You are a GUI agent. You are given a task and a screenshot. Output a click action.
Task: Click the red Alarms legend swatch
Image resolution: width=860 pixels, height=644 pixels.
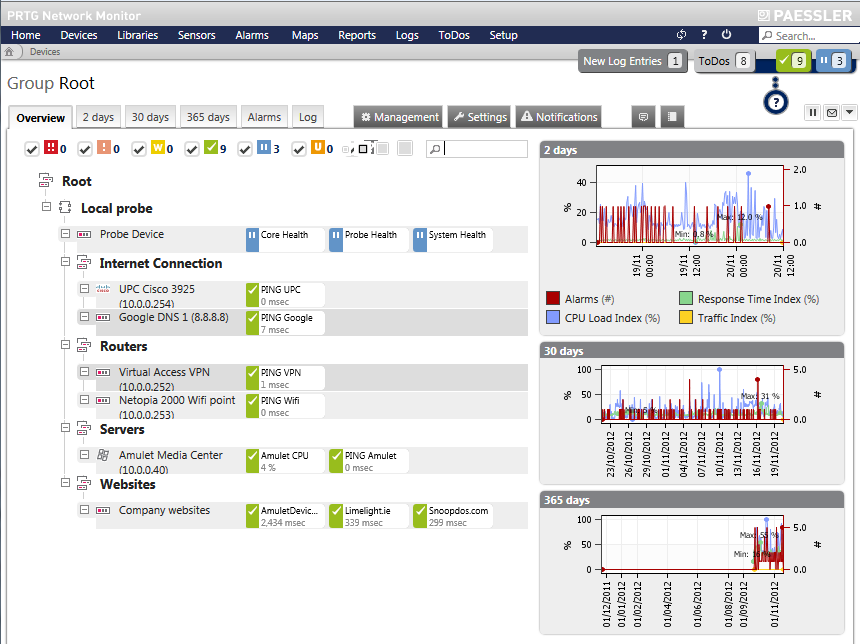pyautogui.click(x=553, y=298)
